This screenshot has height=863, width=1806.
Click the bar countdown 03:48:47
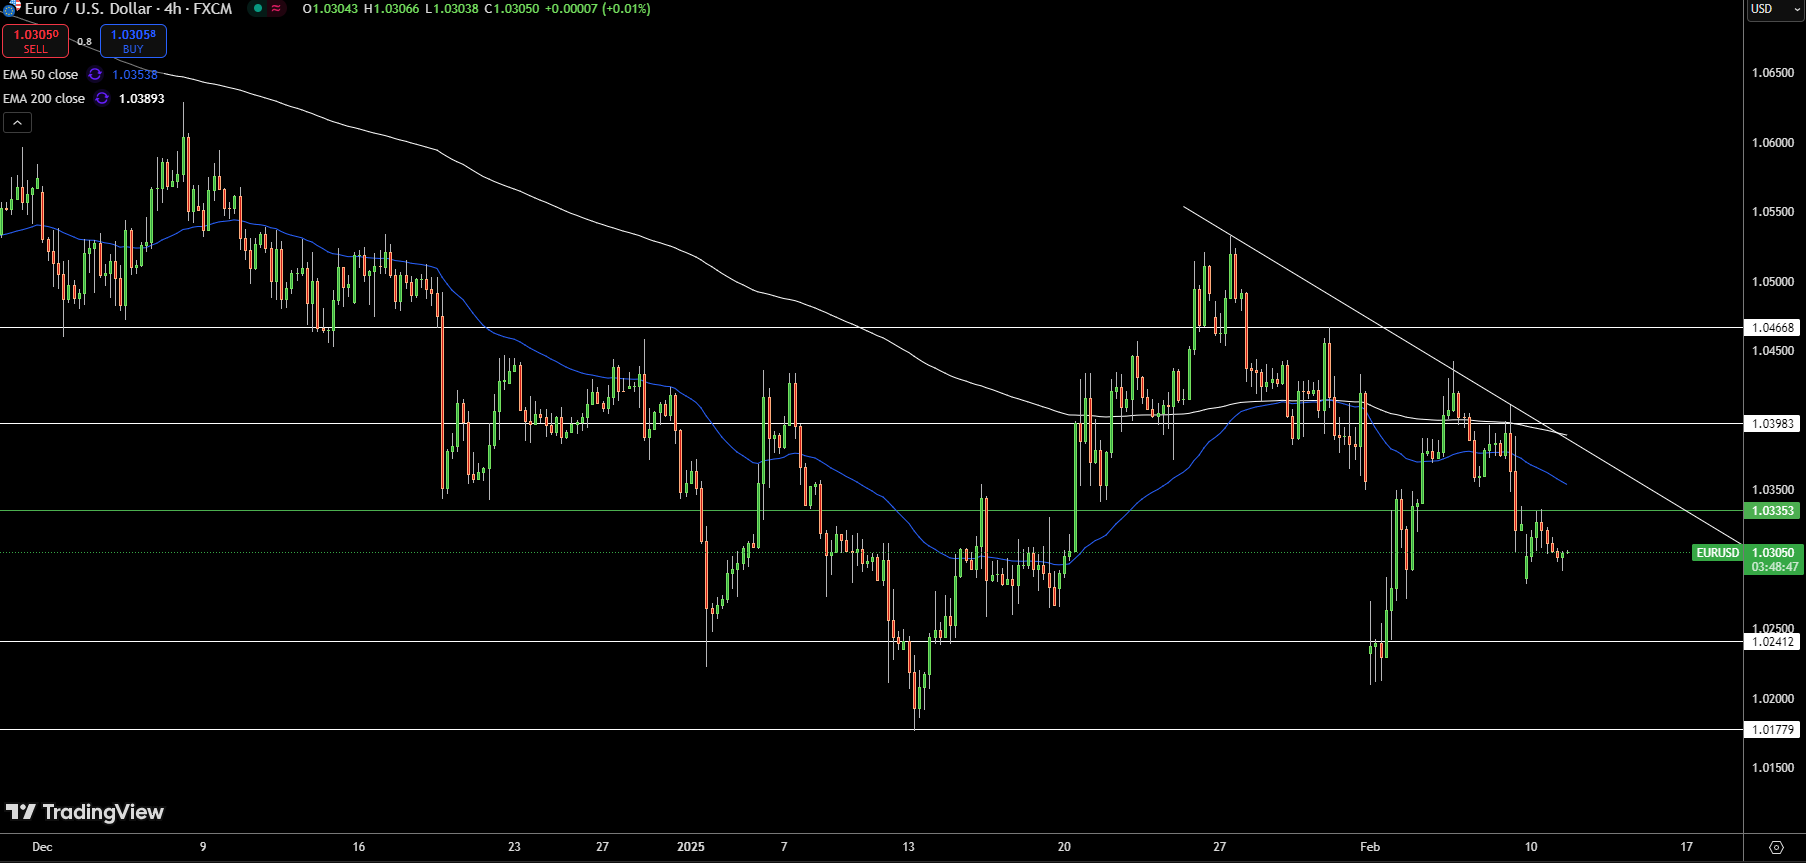(x=1774, y=567)
